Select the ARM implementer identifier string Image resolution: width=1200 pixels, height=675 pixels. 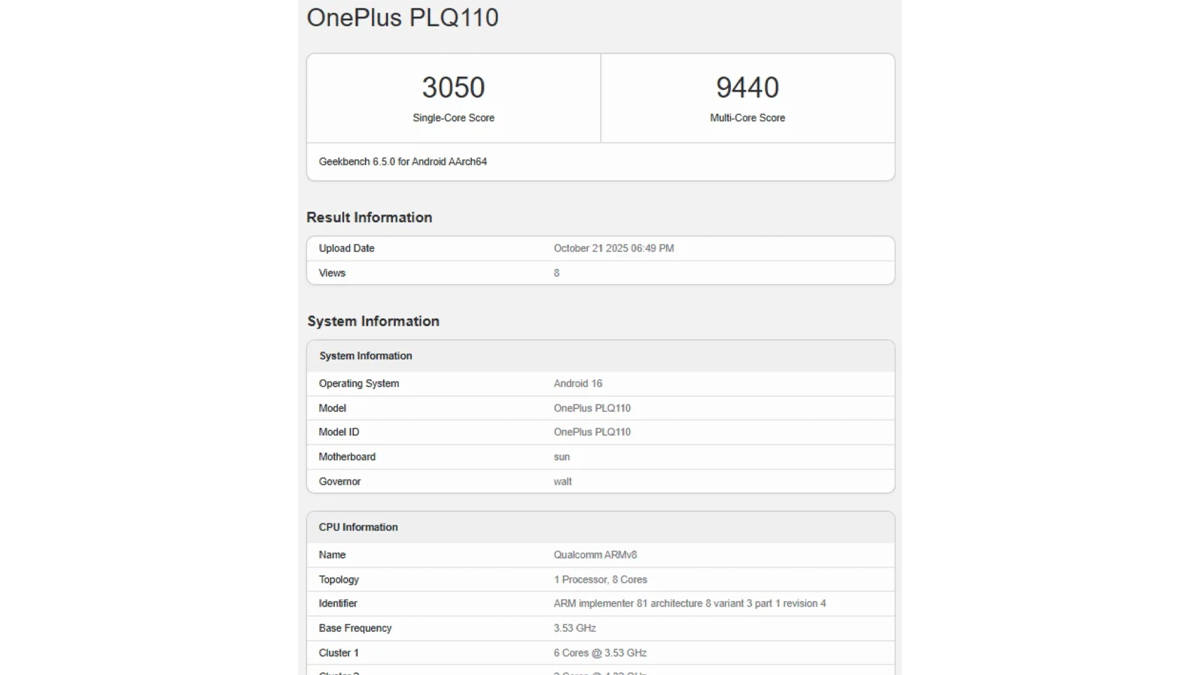(689, 604)
